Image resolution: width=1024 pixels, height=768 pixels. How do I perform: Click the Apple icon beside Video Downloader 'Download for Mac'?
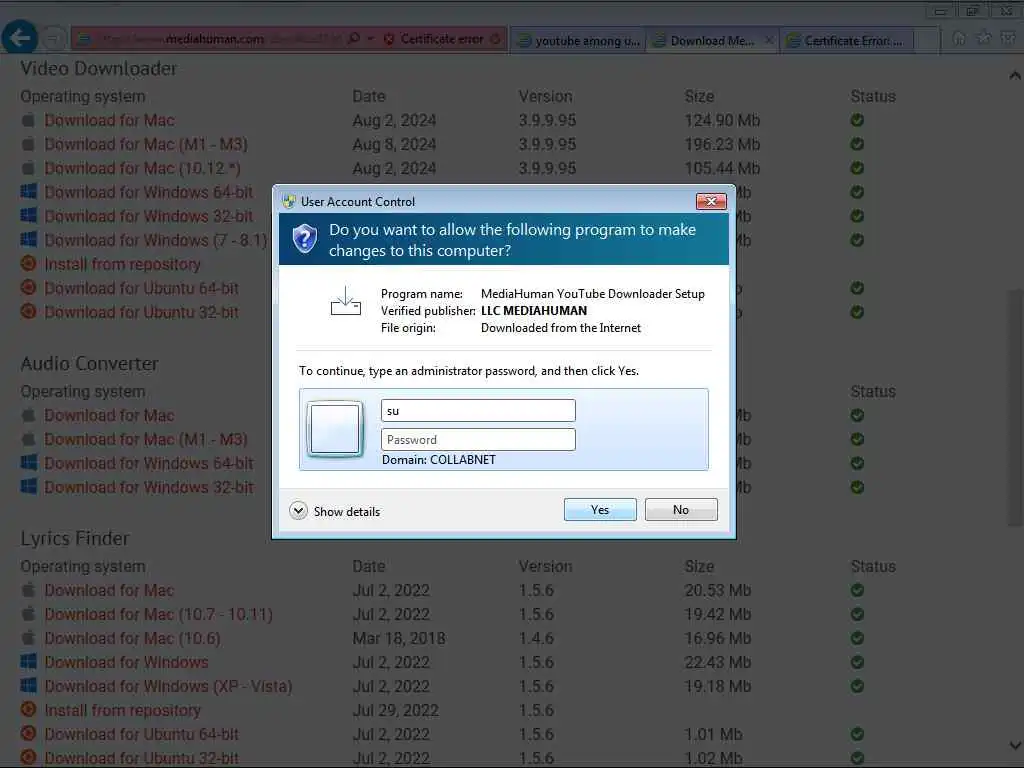pyautogui.click(x=28, y=120)
